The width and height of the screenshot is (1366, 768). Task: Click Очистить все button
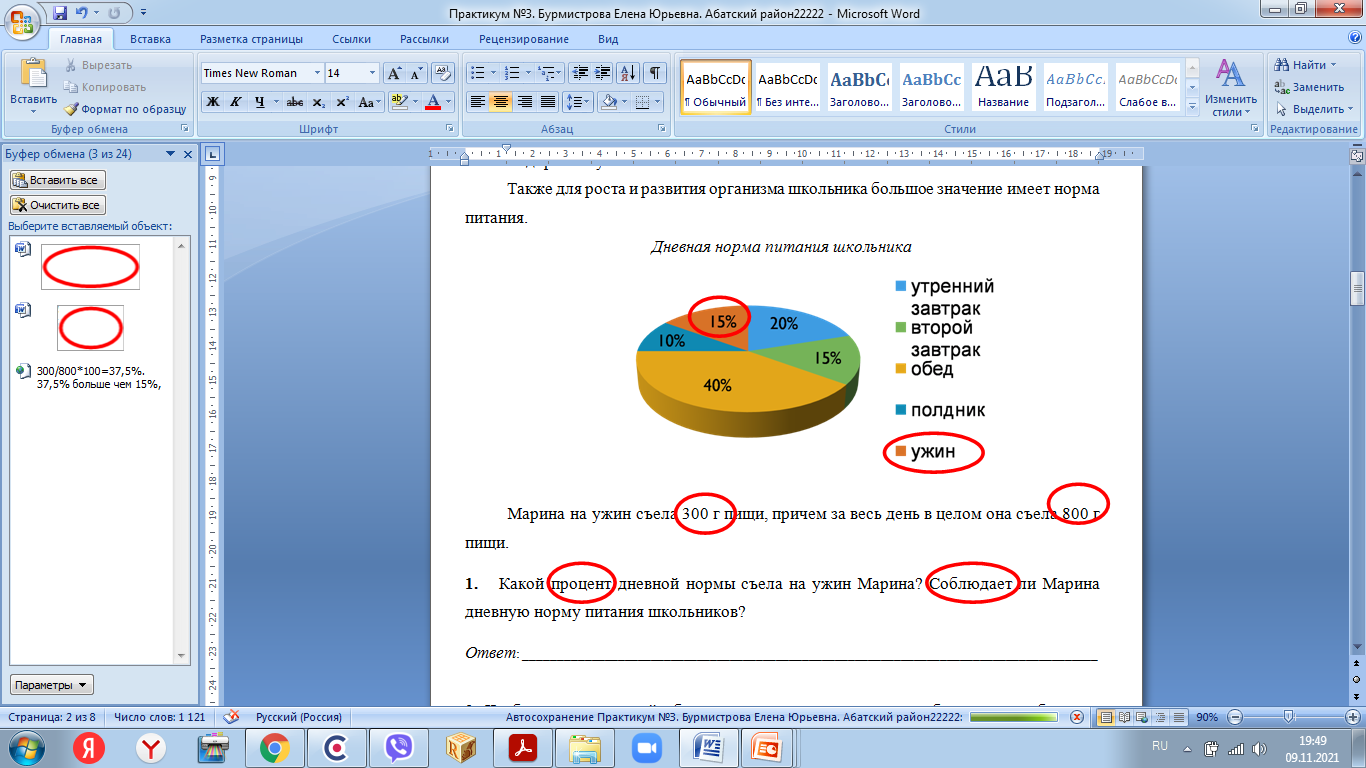(x=57, y=205)
